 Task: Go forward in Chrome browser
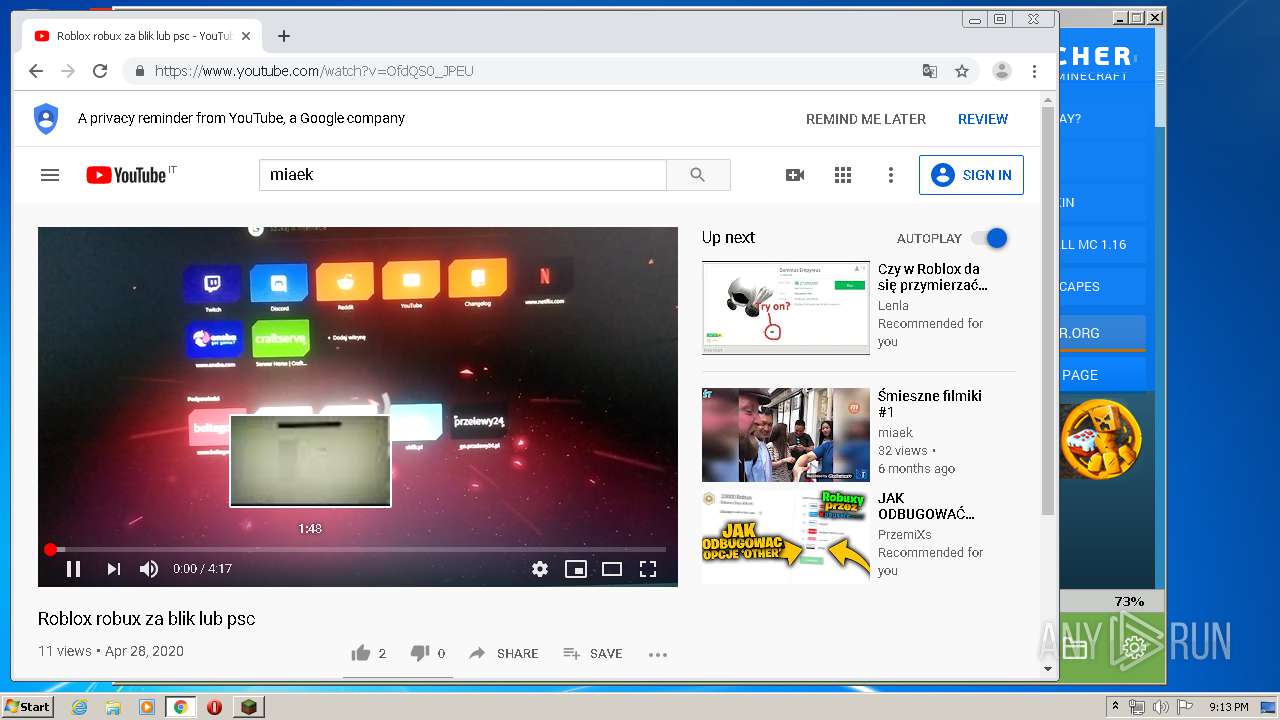click(x=68, y=71)
